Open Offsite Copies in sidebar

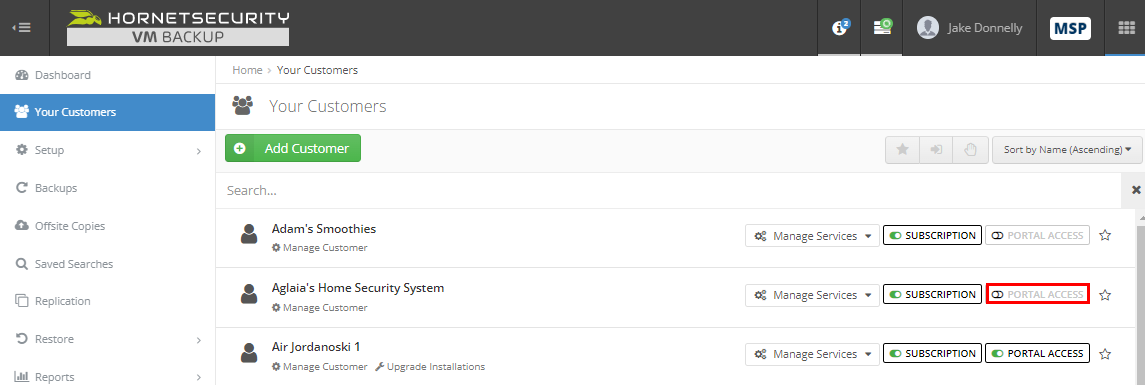coord(107,226)
